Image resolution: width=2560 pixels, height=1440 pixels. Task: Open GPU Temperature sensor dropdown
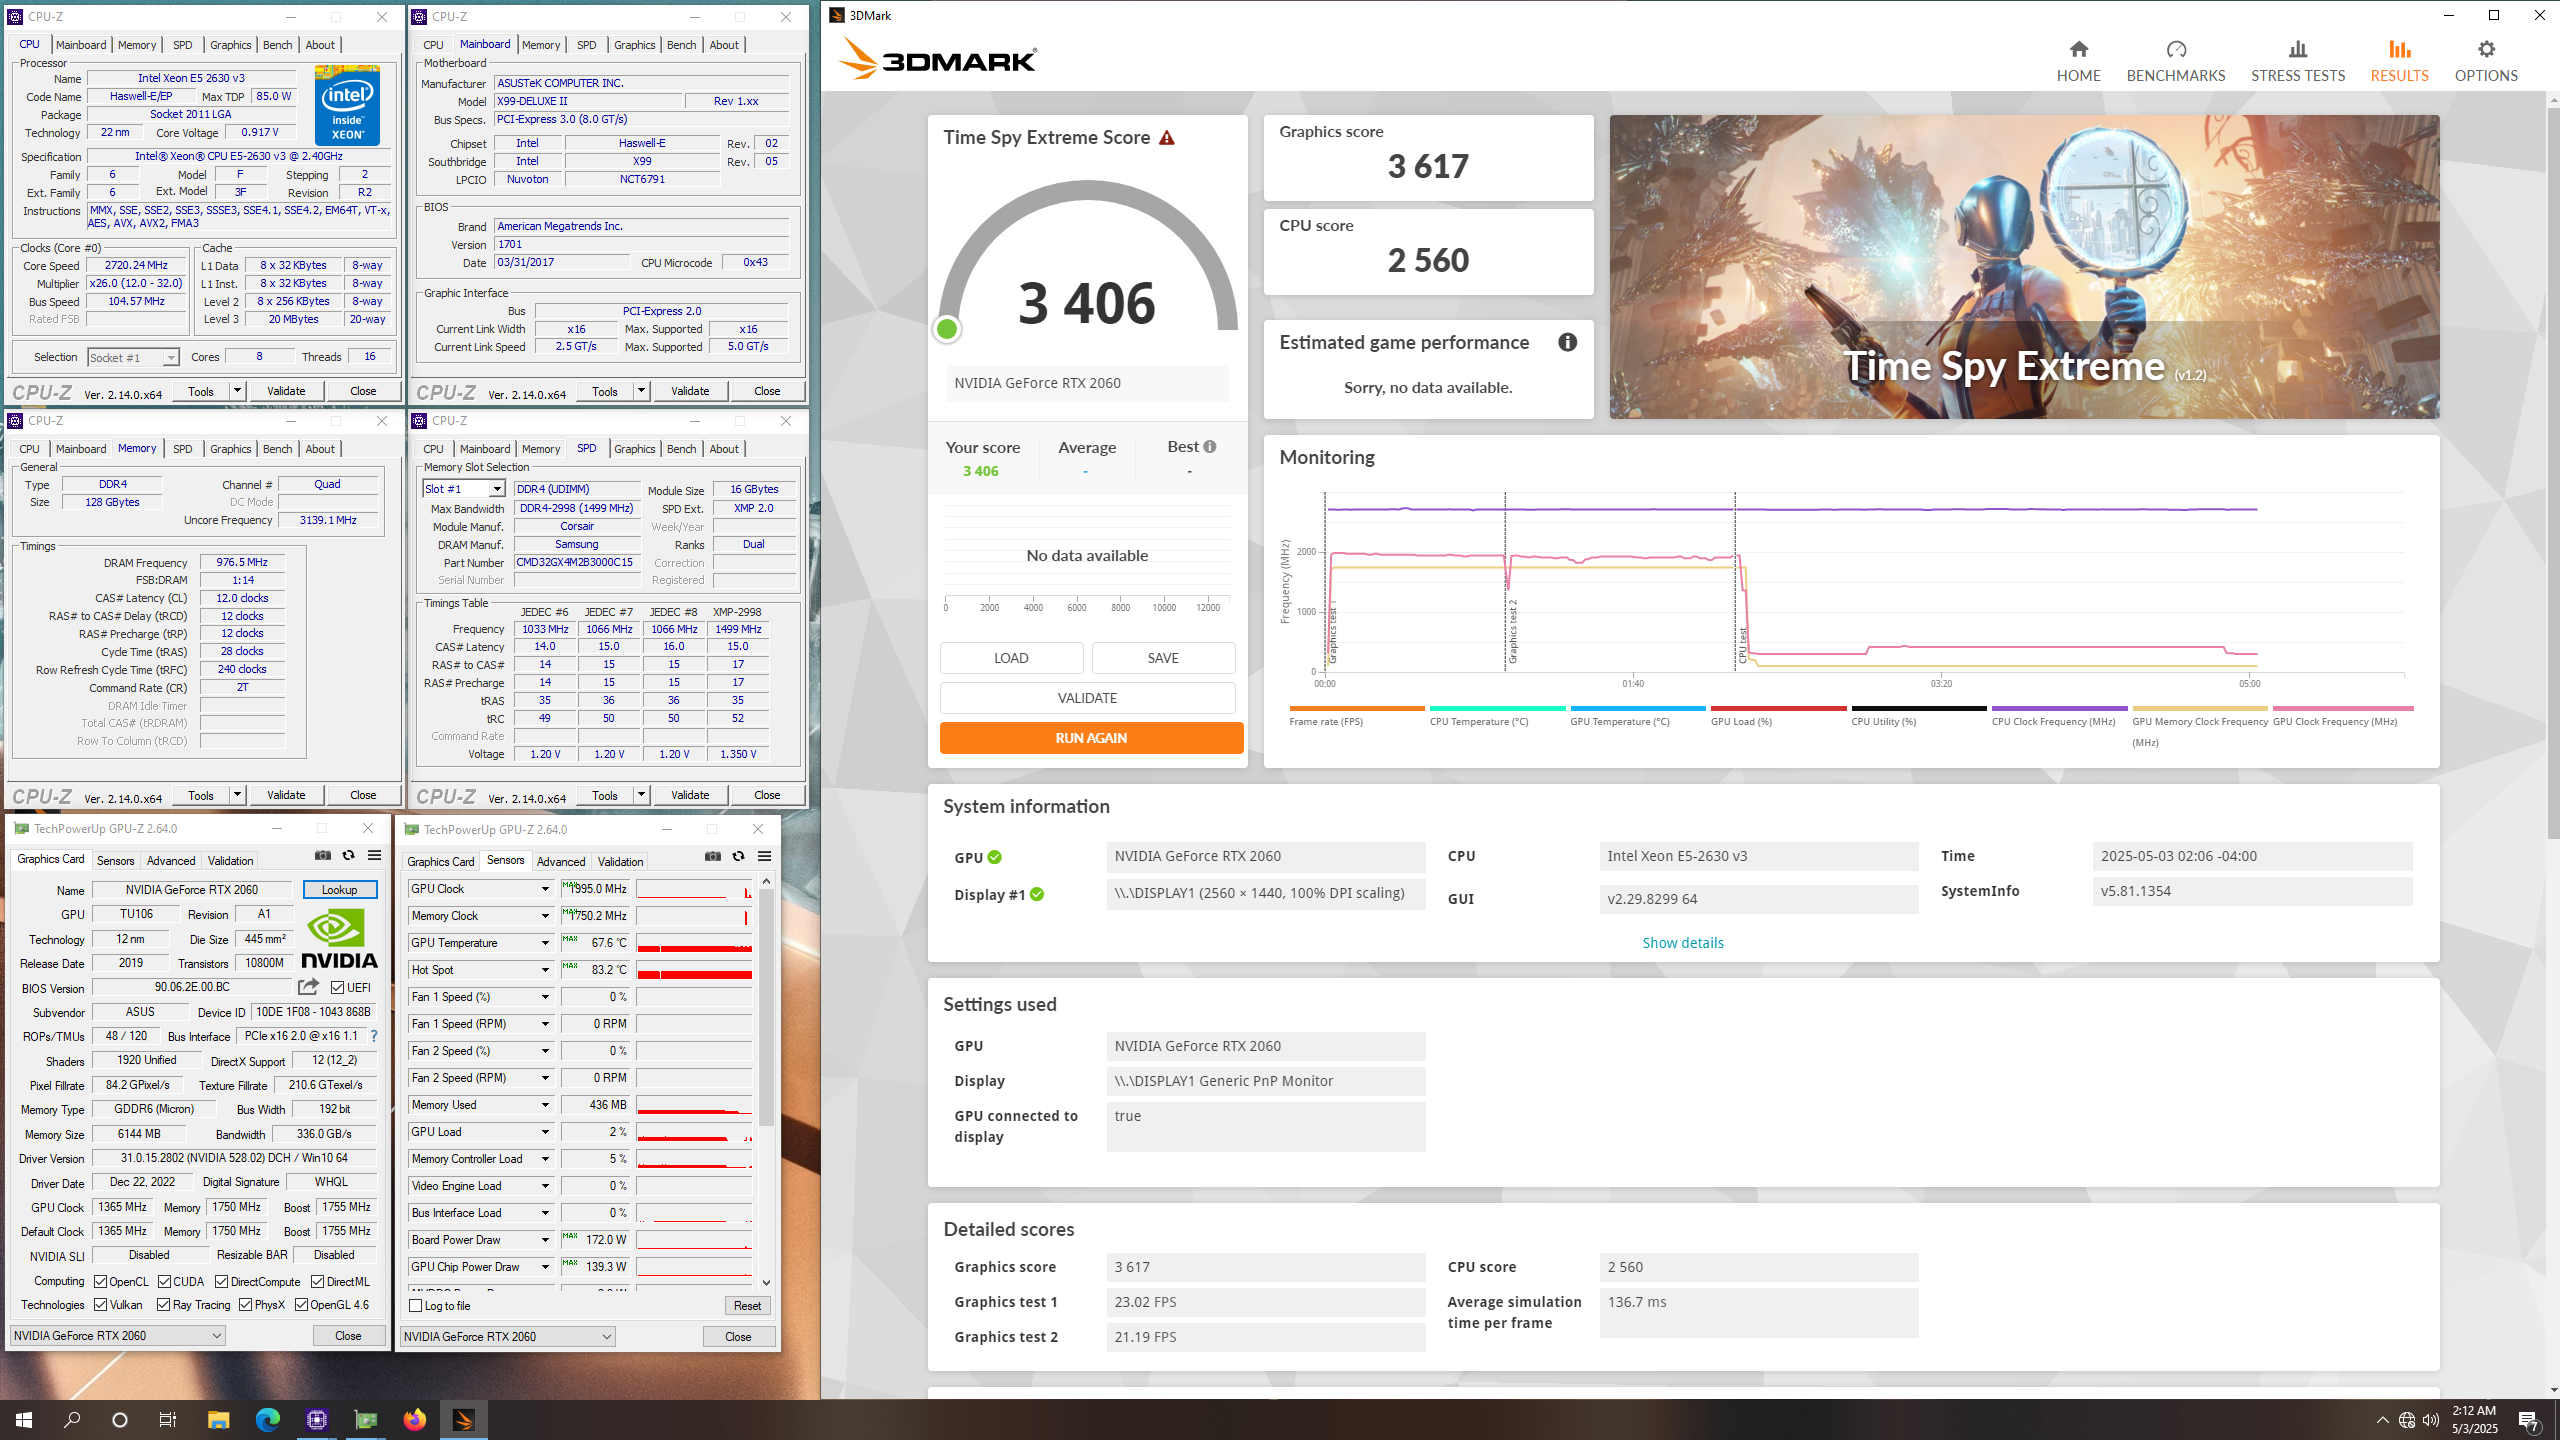(545, 943)
